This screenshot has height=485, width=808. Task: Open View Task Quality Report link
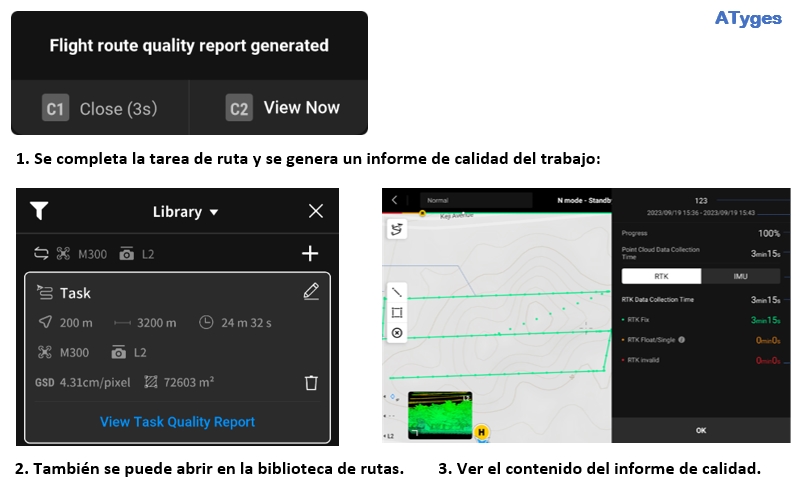(177, 422)
